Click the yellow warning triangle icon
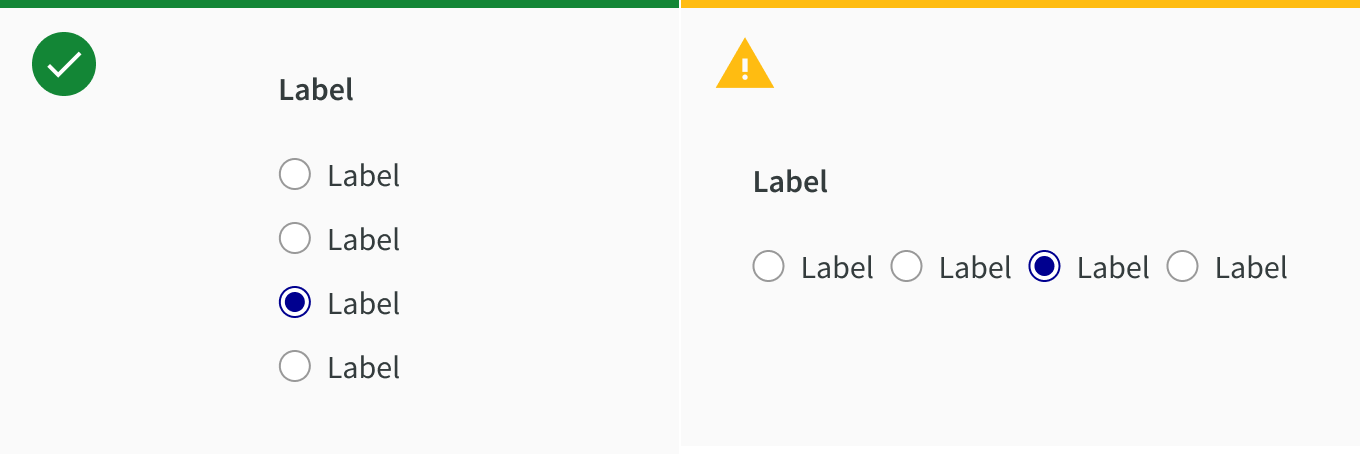The width and height of the screenshot is (1360, 454). [745, 66]
